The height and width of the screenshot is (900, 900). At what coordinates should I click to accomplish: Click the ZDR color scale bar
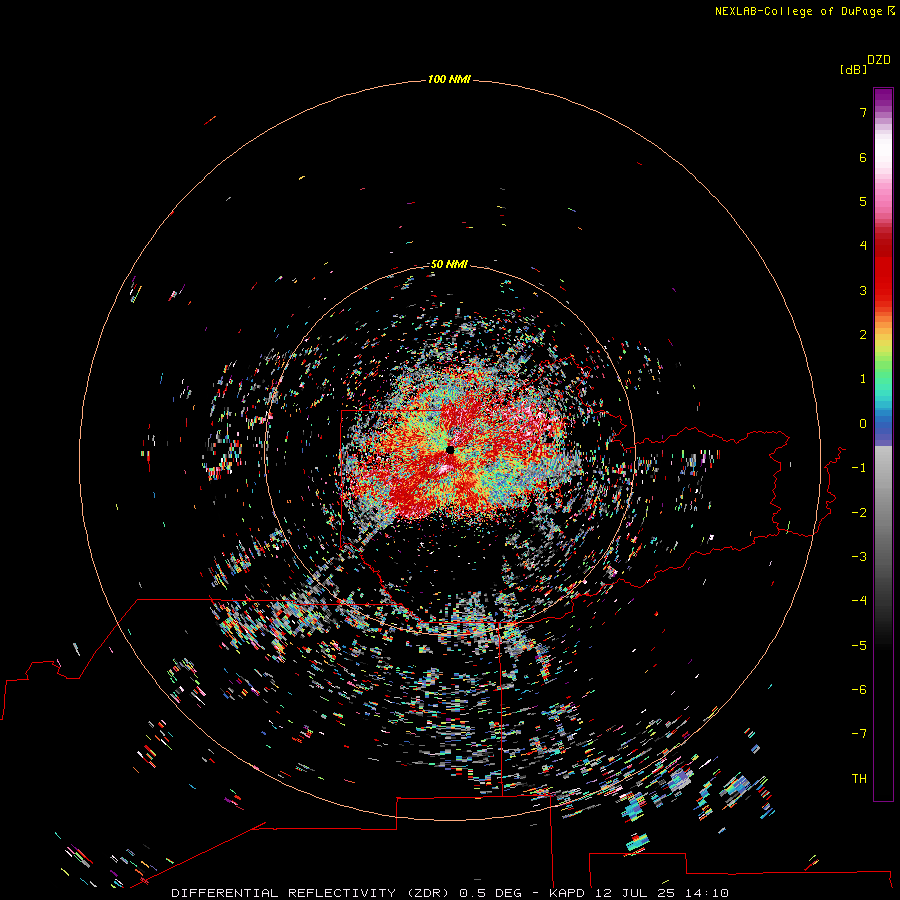tap(883, 444)
